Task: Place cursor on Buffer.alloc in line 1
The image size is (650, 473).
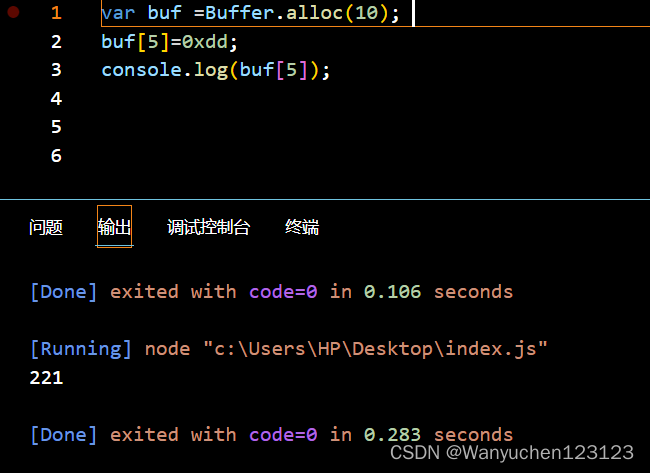Action: pyautogui.click(x=274, y=13)
